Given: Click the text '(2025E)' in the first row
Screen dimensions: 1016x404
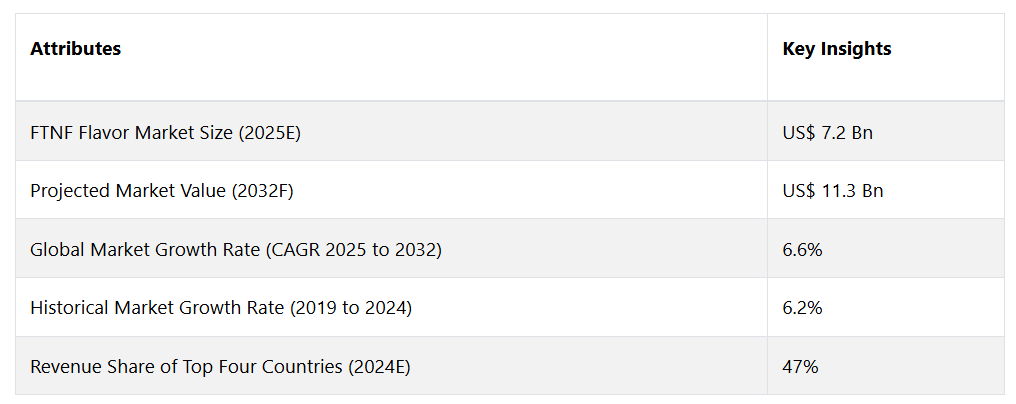Looking at the screenshot, I should click(x=270, y=133).
